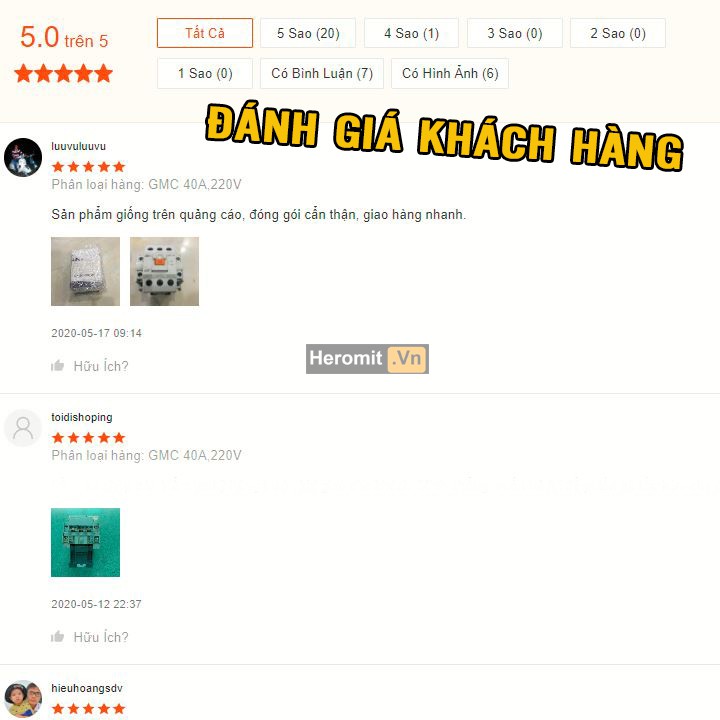The image size is (720, 720).
Task: Open the hieuhoangsdv username link
Action: click(x=87, y=688)
